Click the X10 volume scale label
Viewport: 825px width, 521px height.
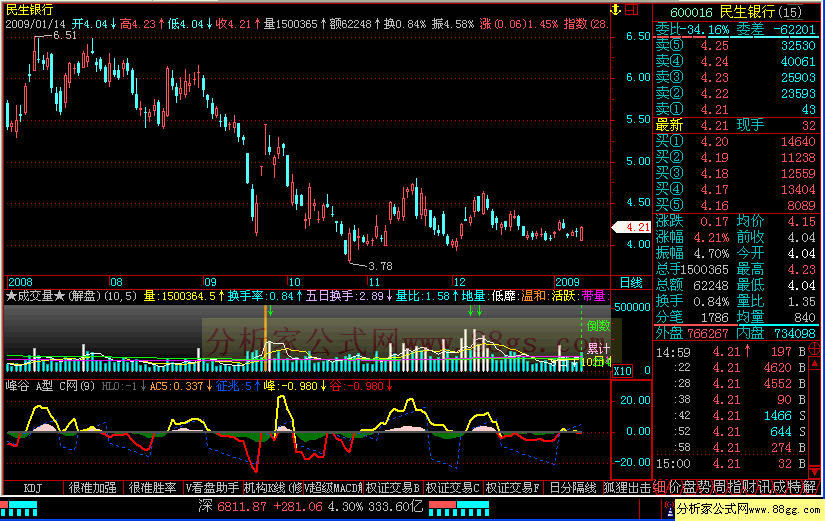pos(622,371)
